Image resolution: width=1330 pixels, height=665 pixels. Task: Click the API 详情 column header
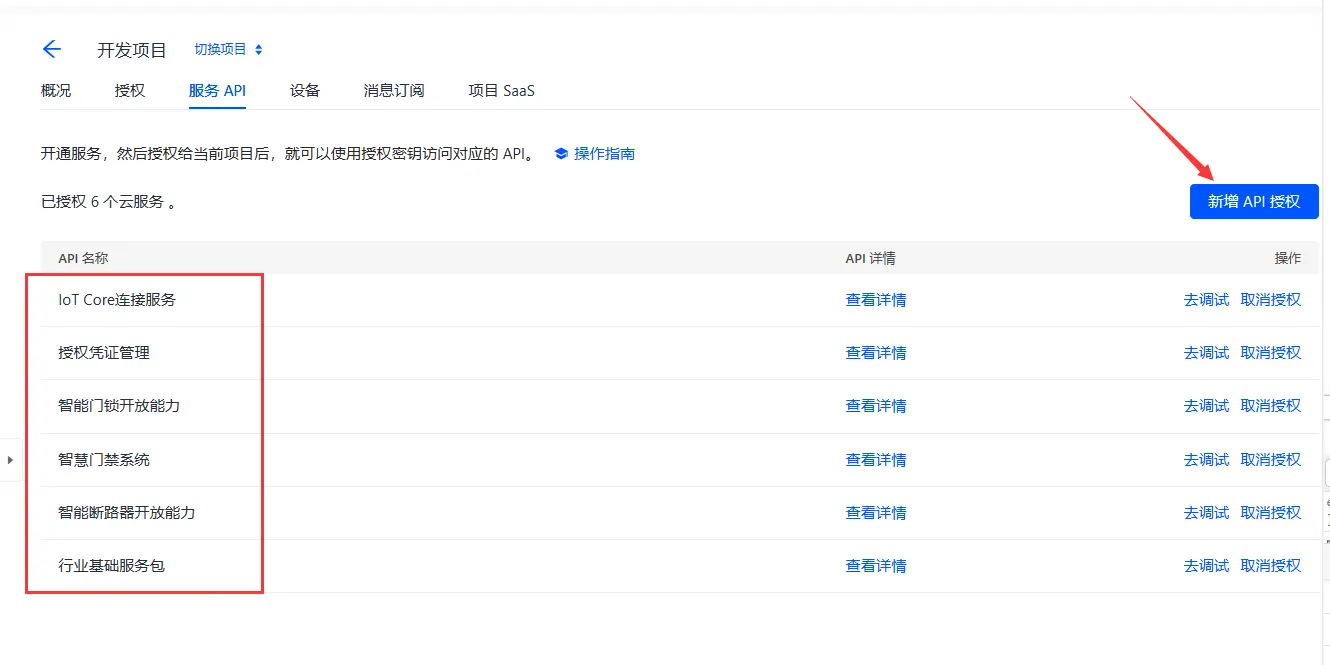pyautogui.click(x=871, y=258)
